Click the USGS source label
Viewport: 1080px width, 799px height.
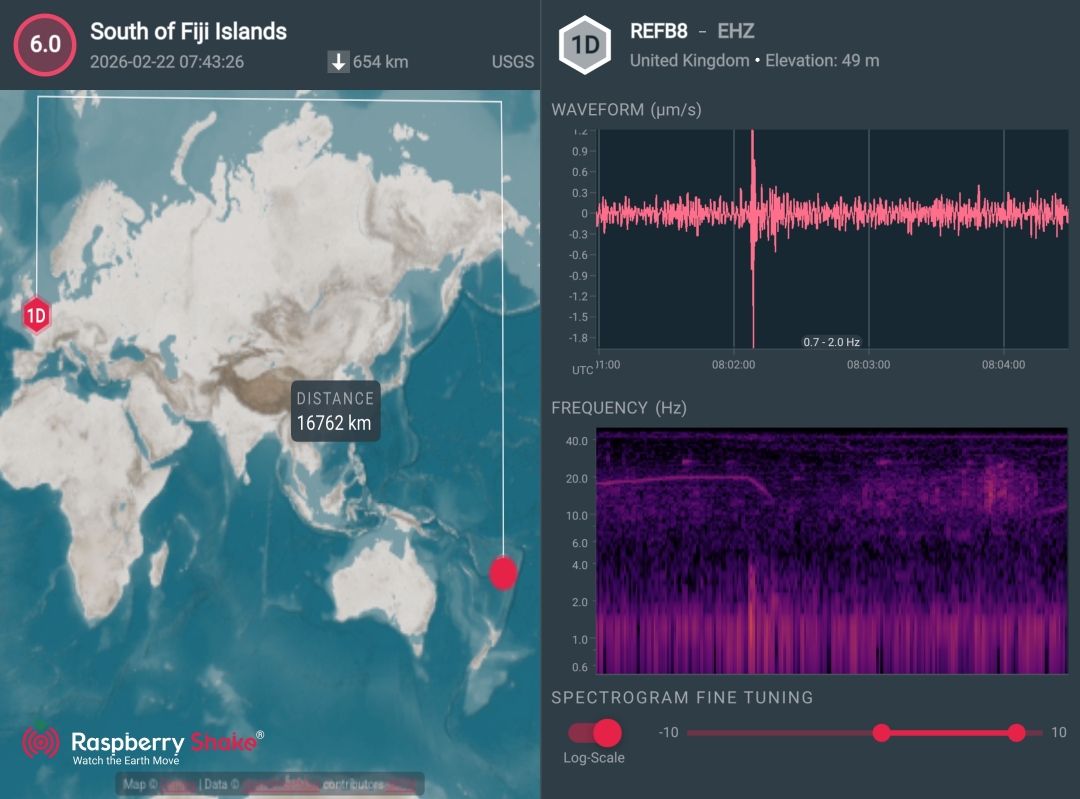pos(512,62)
